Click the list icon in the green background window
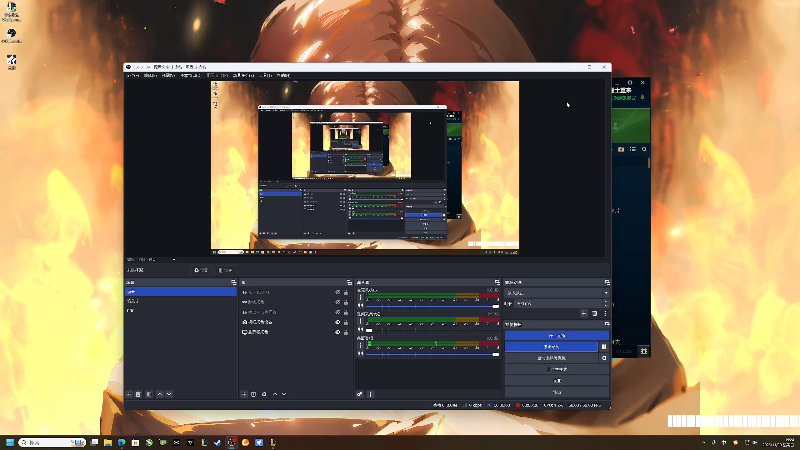Screen dimensions: 800x450 pos(633,149)
